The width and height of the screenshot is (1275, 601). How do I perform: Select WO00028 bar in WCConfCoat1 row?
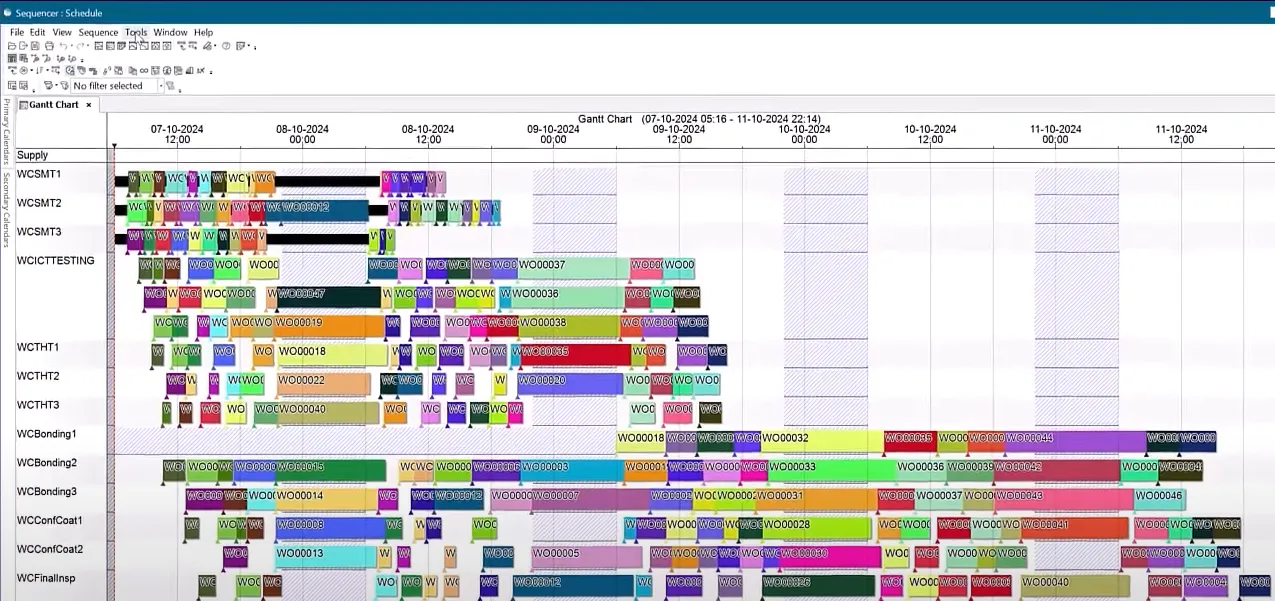[815, 528]
